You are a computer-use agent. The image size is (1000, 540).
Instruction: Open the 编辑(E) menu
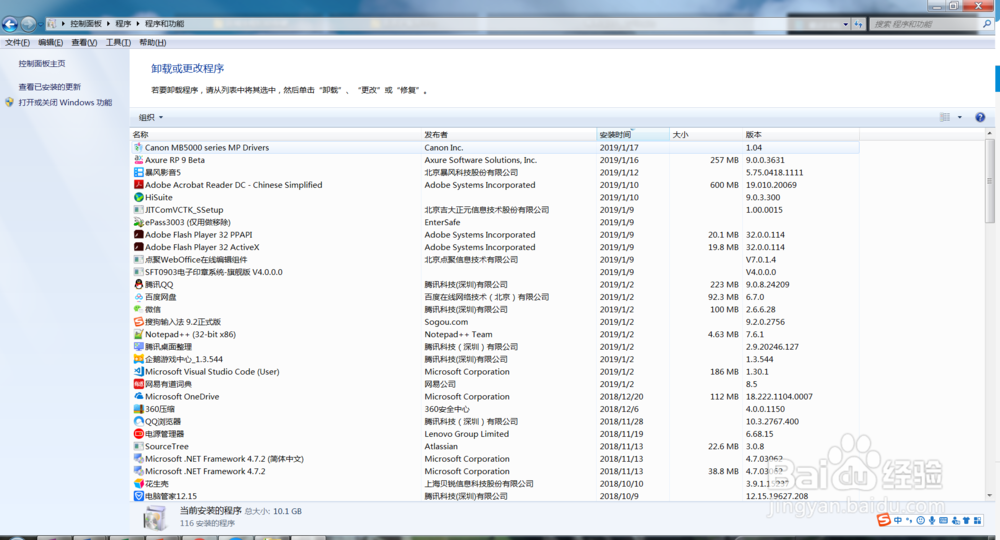coord(50,43)
